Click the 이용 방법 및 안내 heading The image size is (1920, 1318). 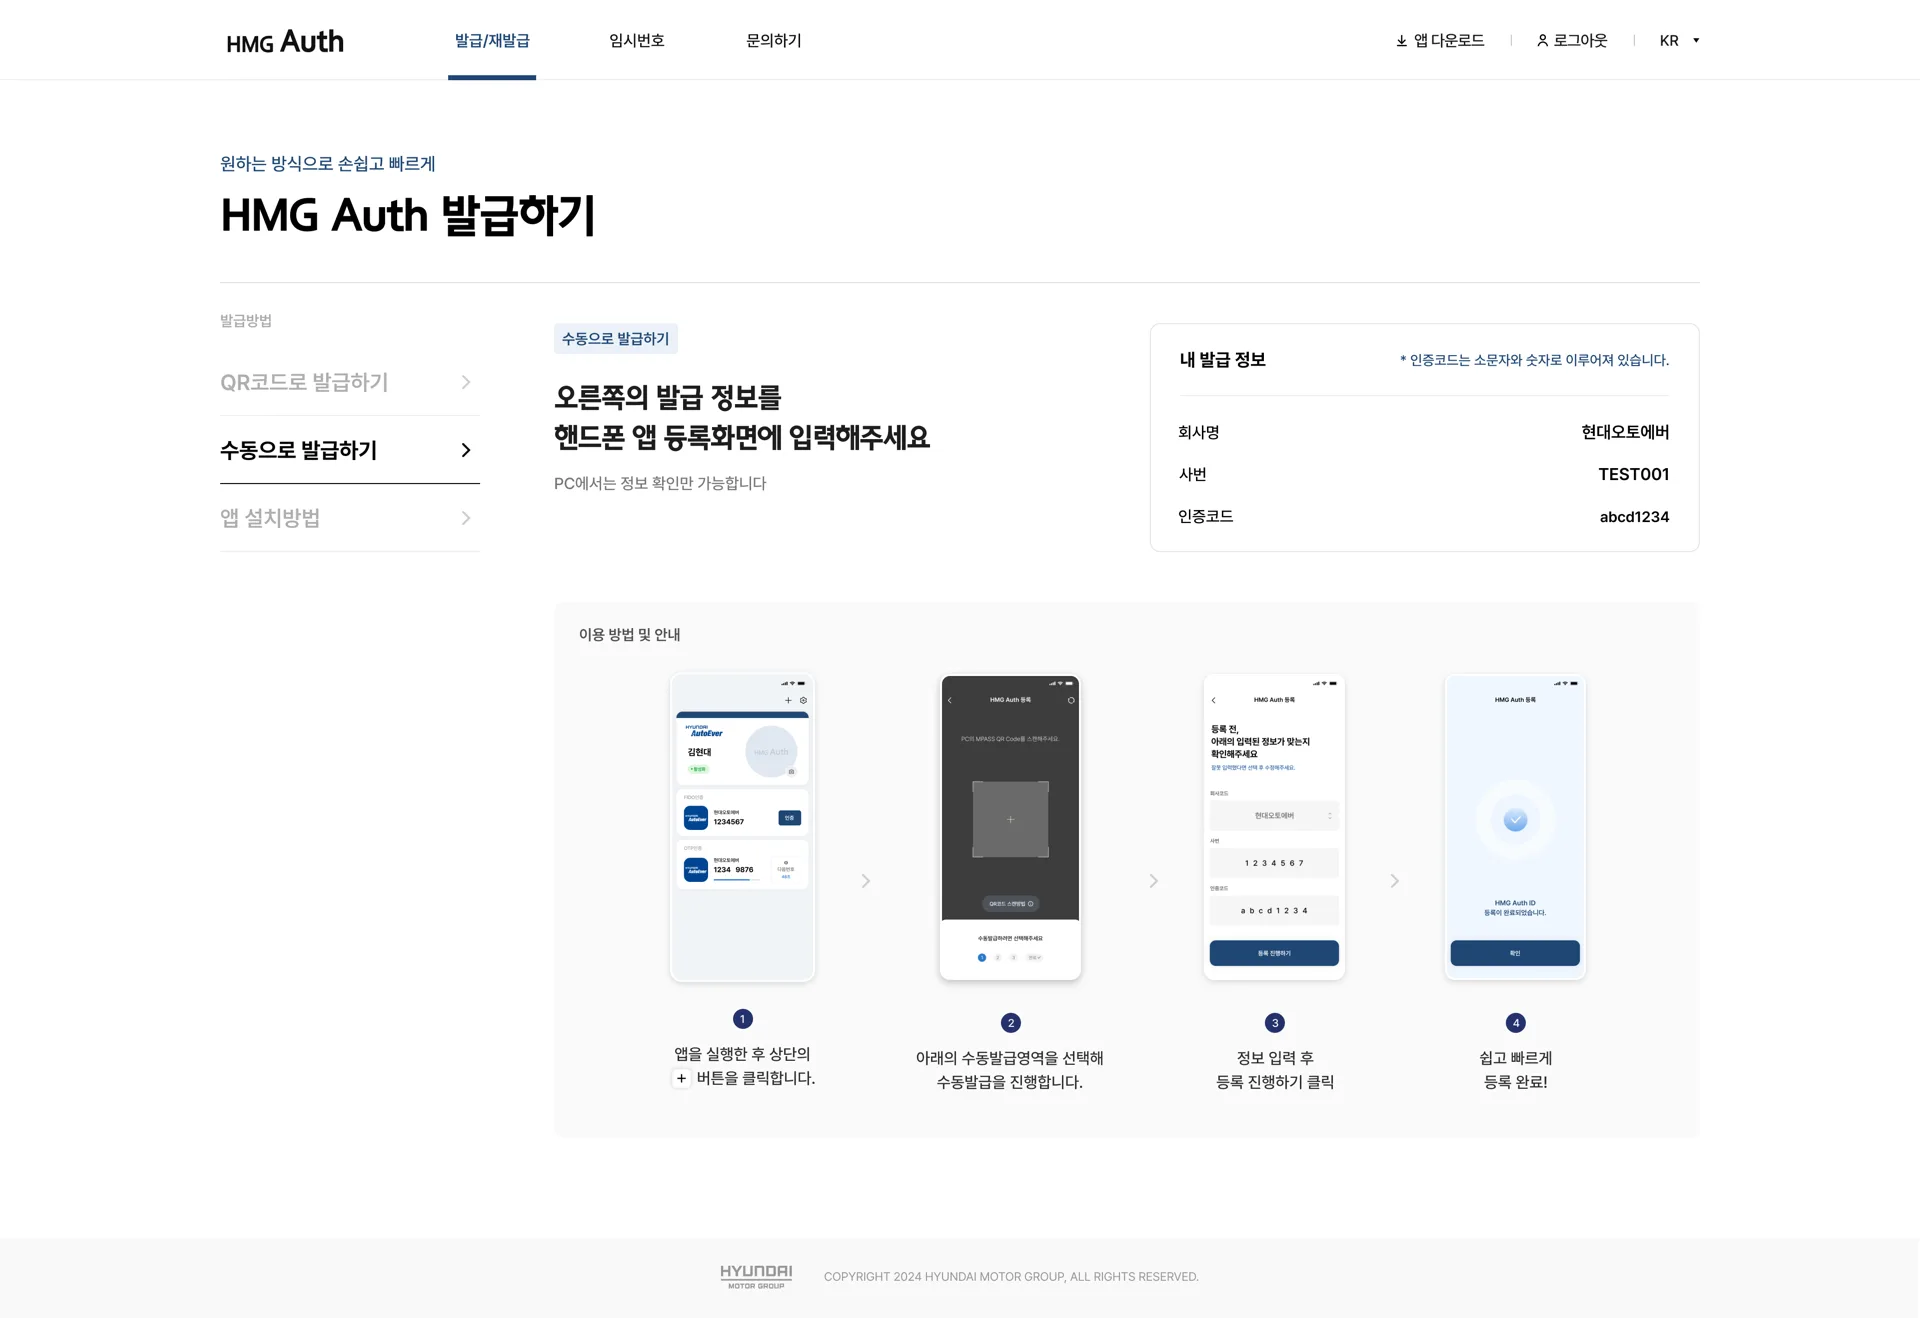coord(630,634)
